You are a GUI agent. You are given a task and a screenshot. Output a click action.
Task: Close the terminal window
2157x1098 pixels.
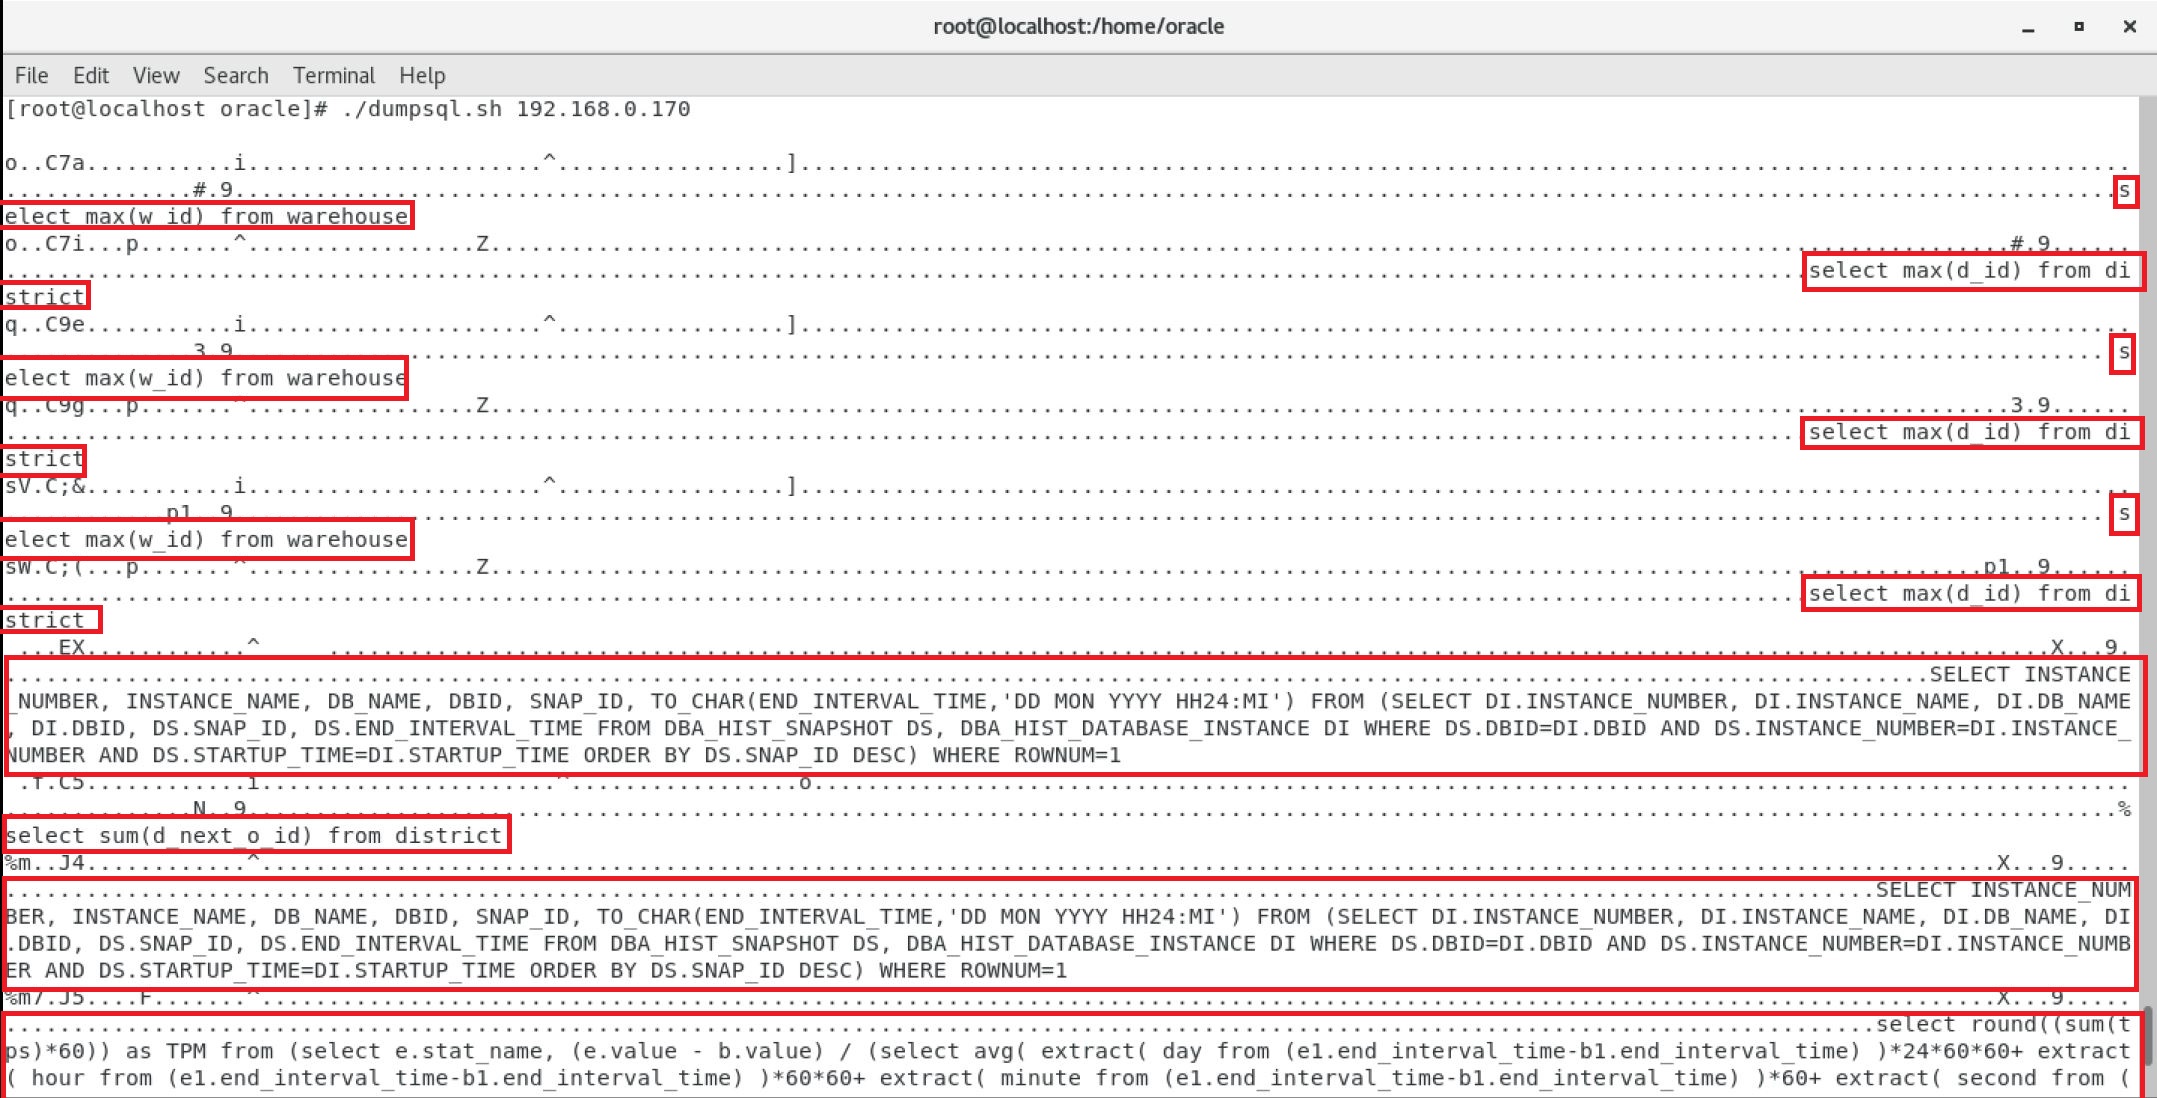(x=2129, y=27)
